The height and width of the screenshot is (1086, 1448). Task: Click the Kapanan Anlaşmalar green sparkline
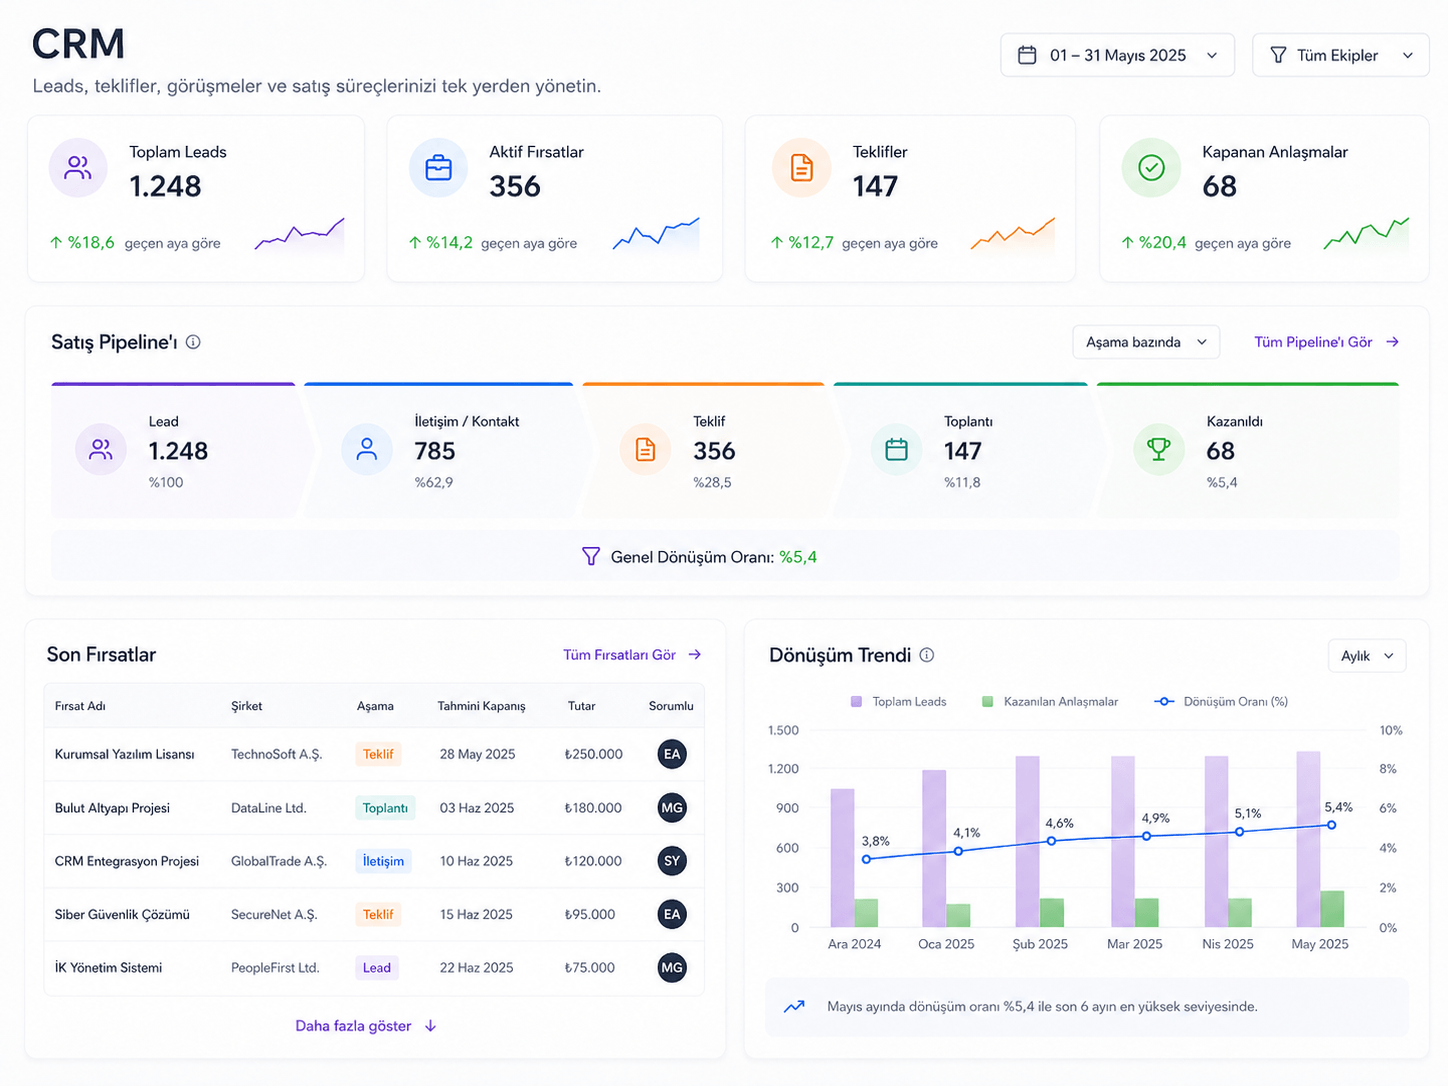click(x=1366, y=234)
